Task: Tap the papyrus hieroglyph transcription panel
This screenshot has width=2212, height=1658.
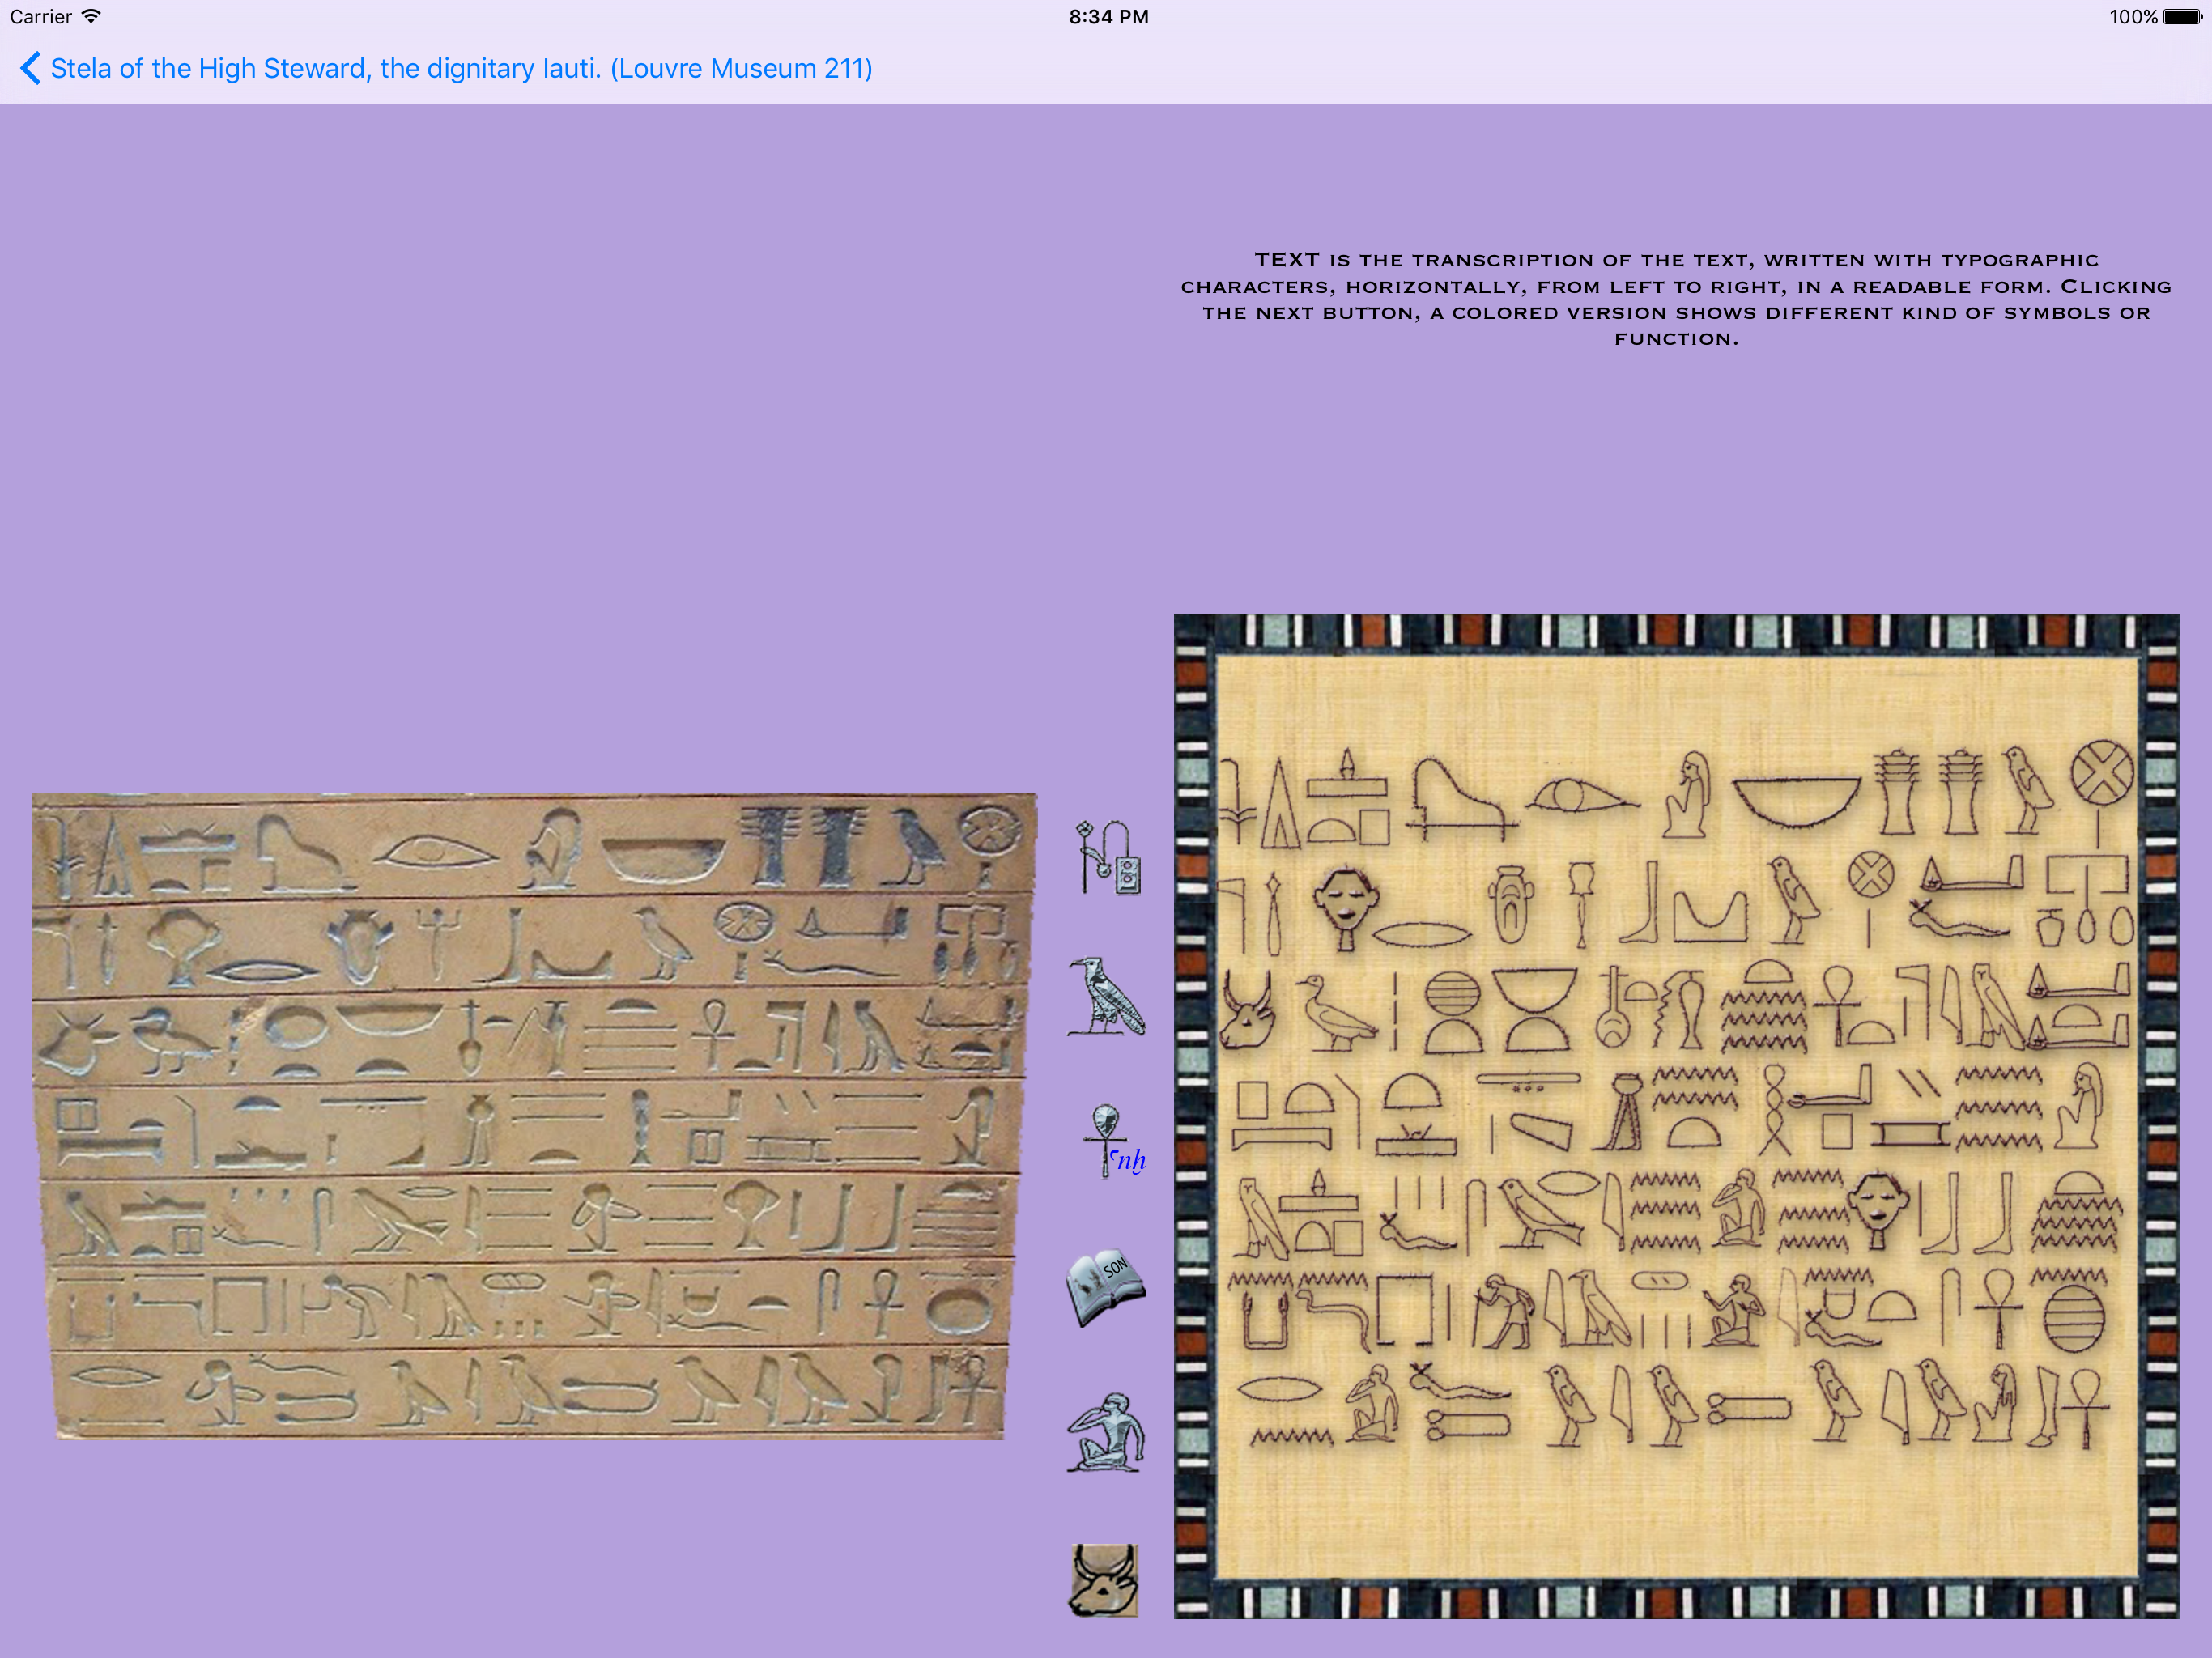Action: [1676, 1115]
